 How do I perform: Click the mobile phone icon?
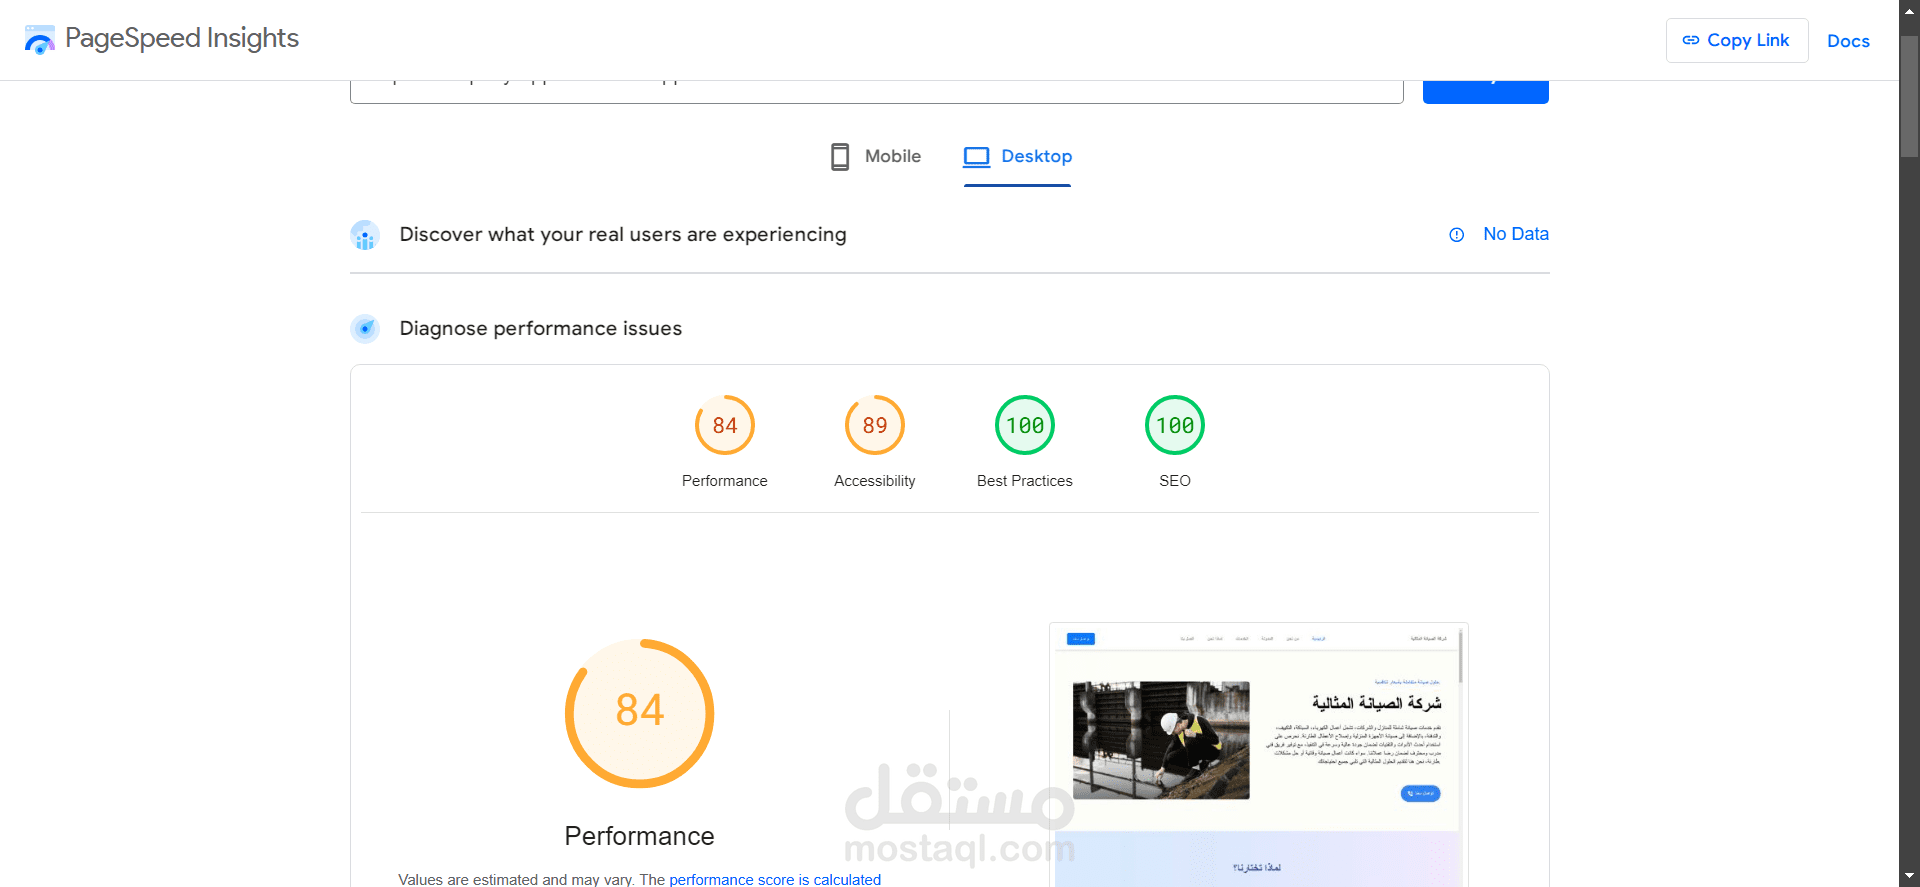pyautogui.click(x=840, y=157)
